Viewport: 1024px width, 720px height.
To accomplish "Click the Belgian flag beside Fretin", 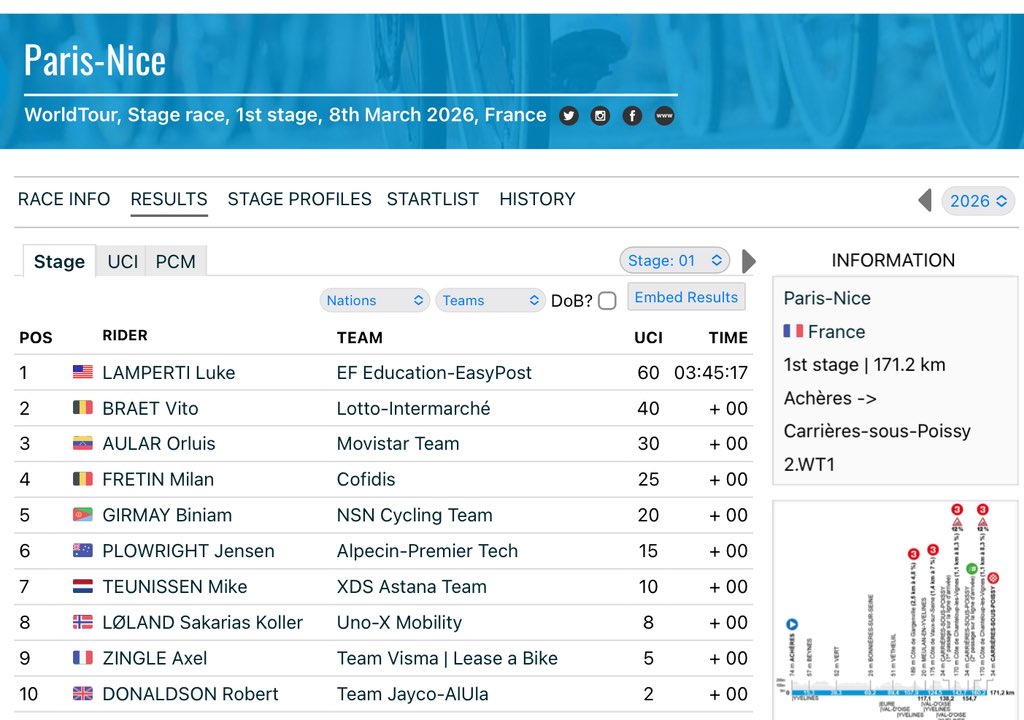I will (x=83, y=480).
